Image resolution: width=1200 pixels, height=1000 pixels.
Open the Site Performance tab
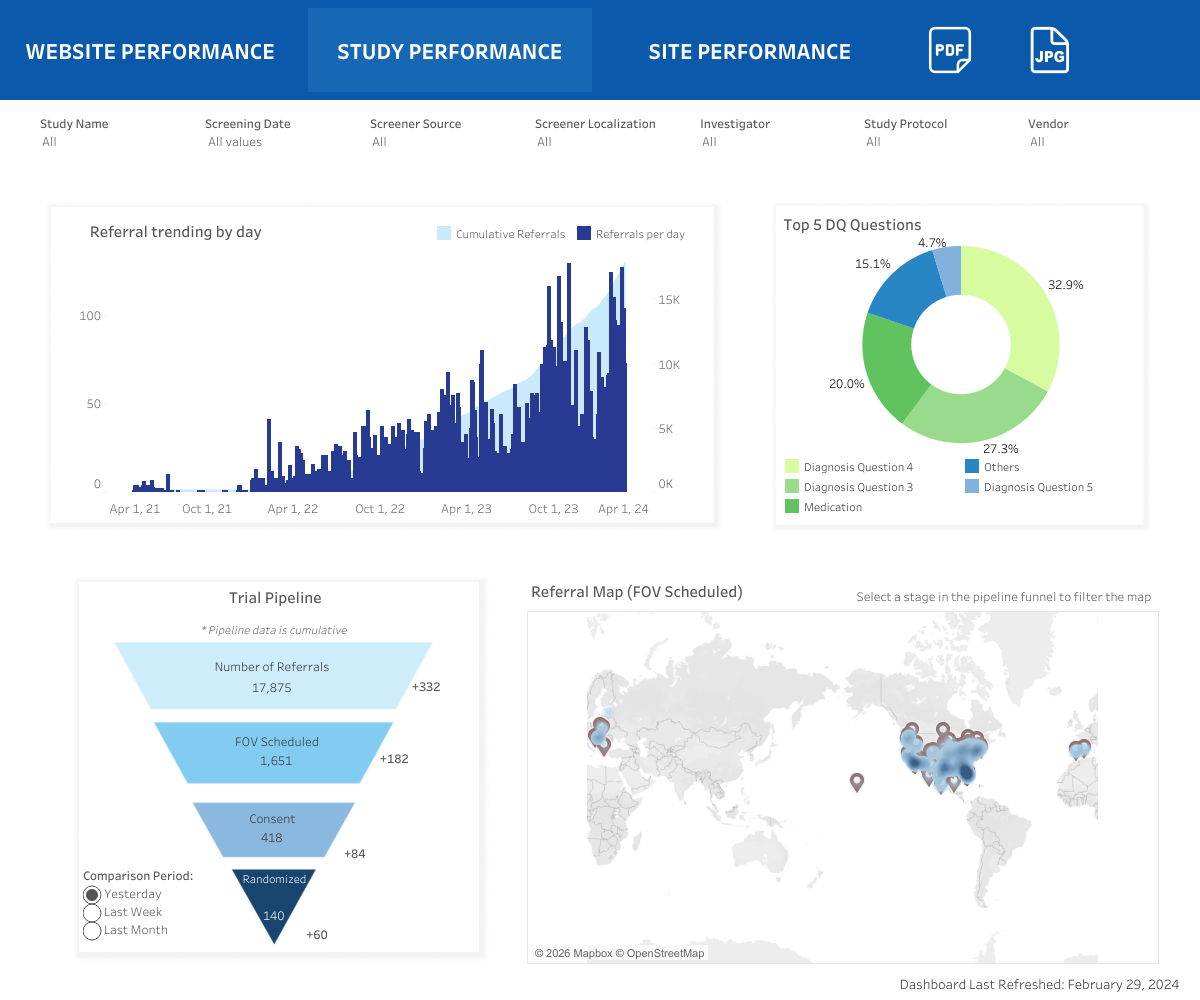point(749,52)
